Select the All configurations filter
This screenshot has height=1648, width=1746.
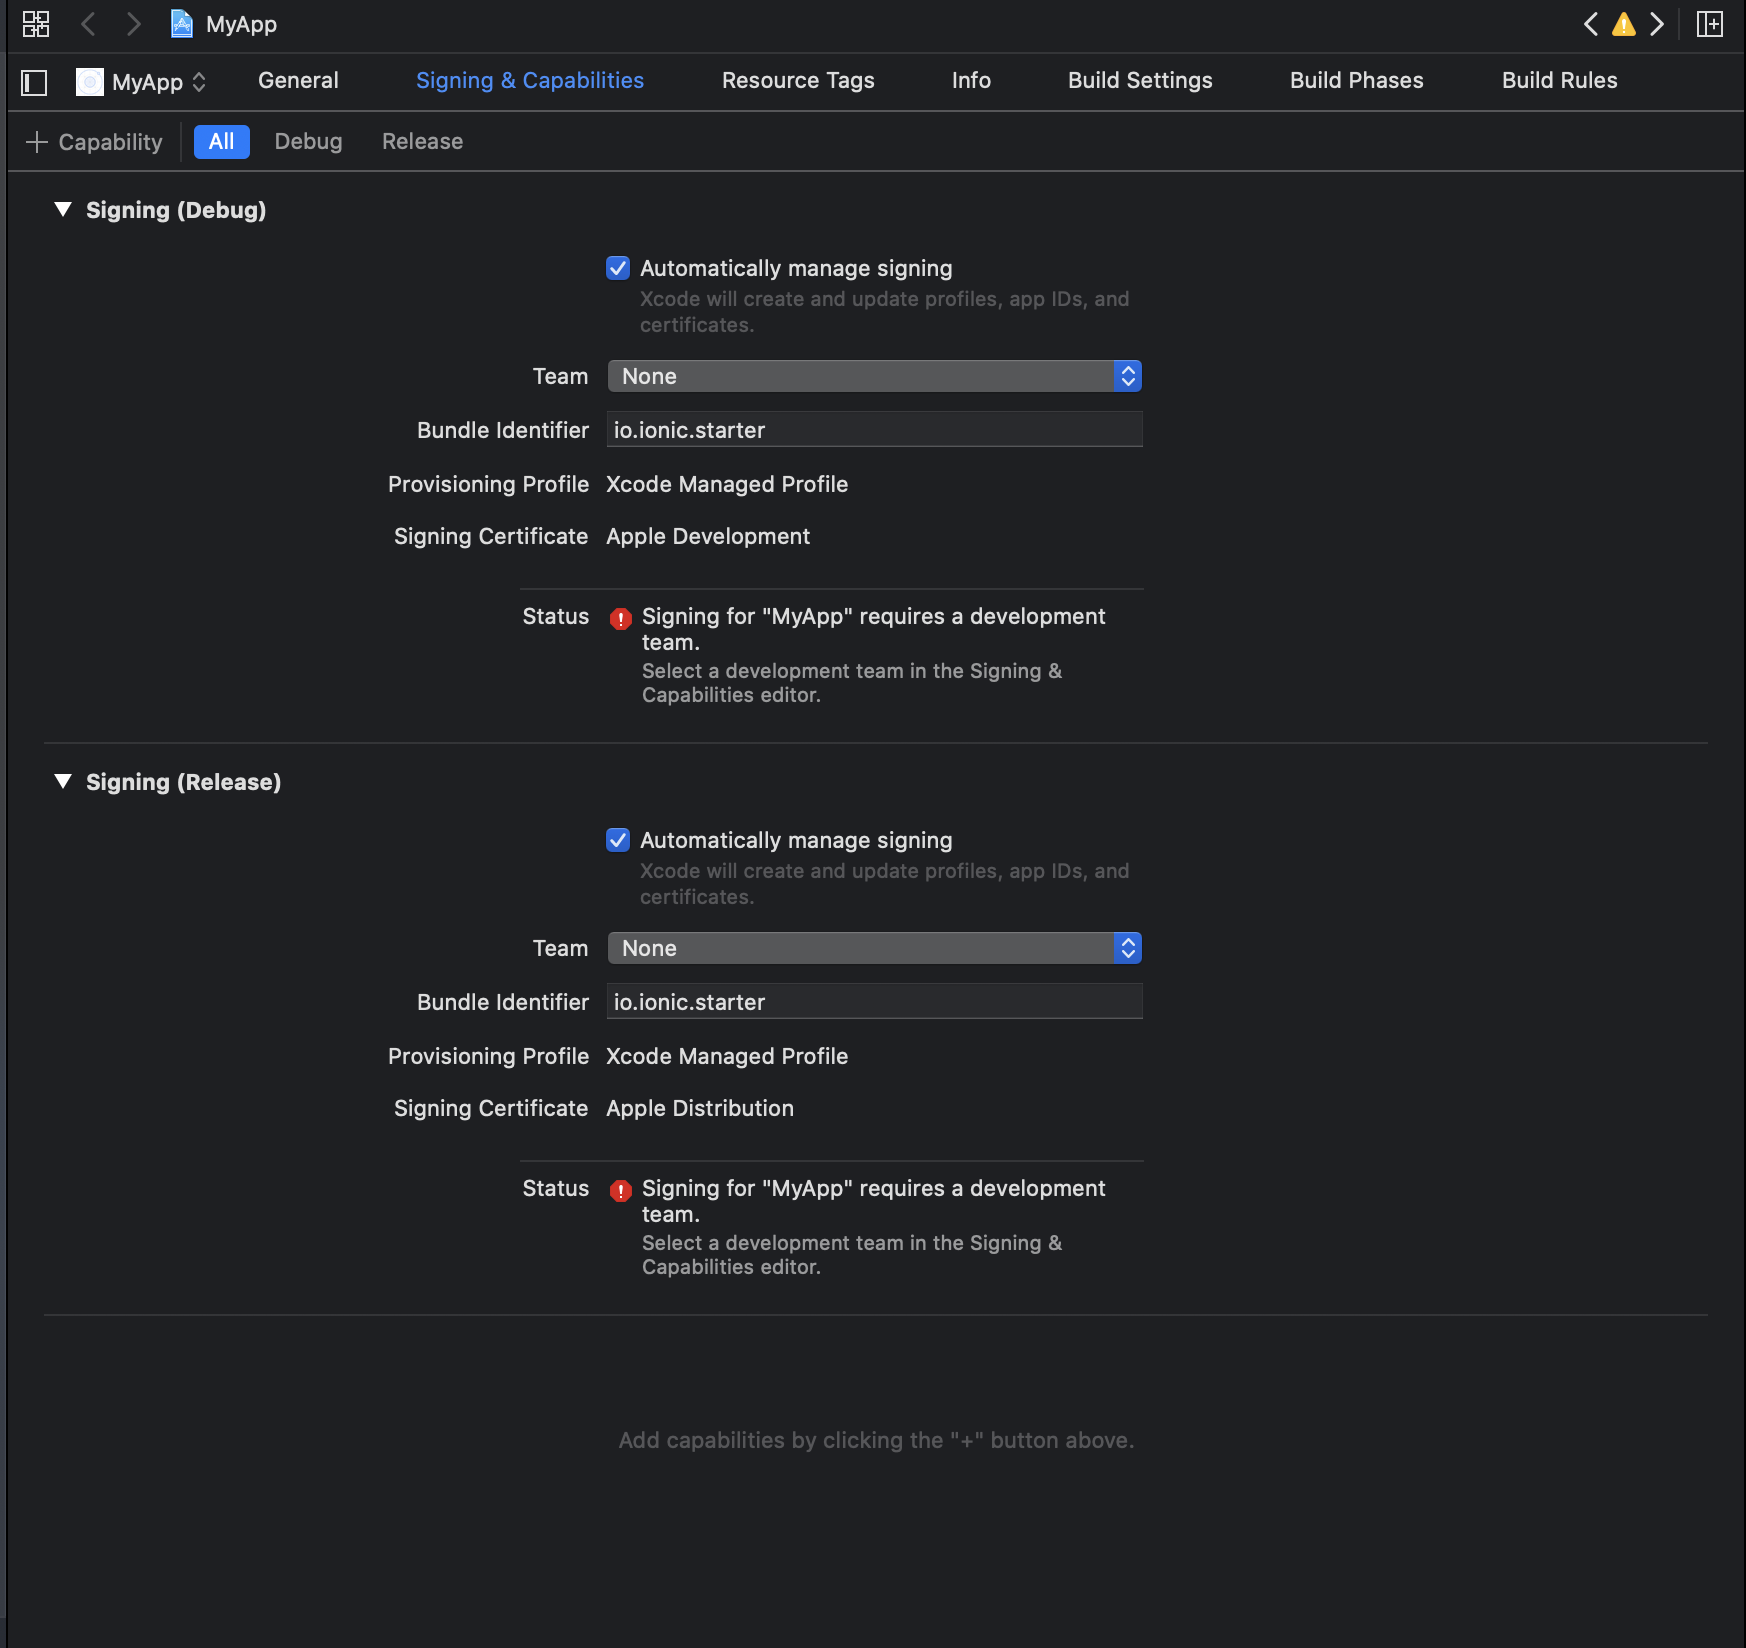[222, 141]
